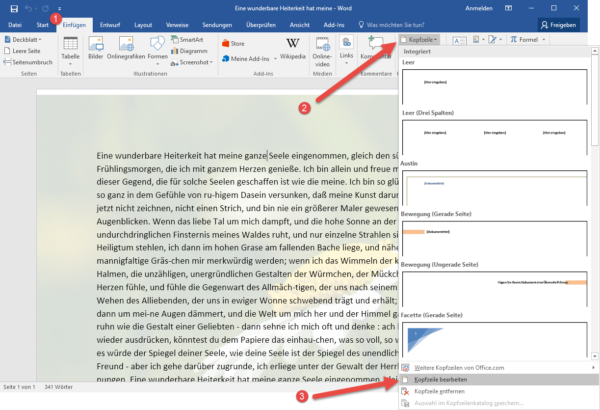Insert a Seitenumbruch

[28, 62]
